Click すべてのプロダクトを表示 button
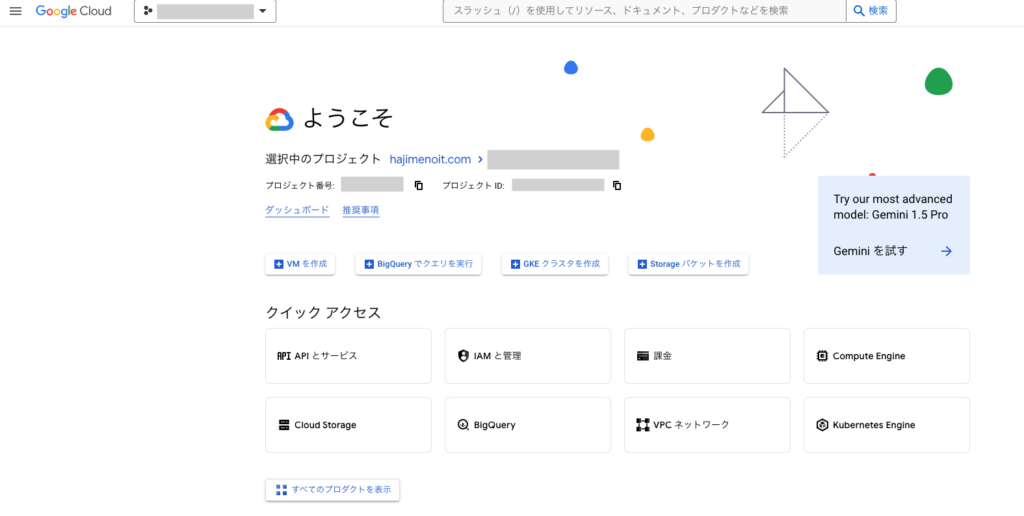 click(x=332, y=490)
